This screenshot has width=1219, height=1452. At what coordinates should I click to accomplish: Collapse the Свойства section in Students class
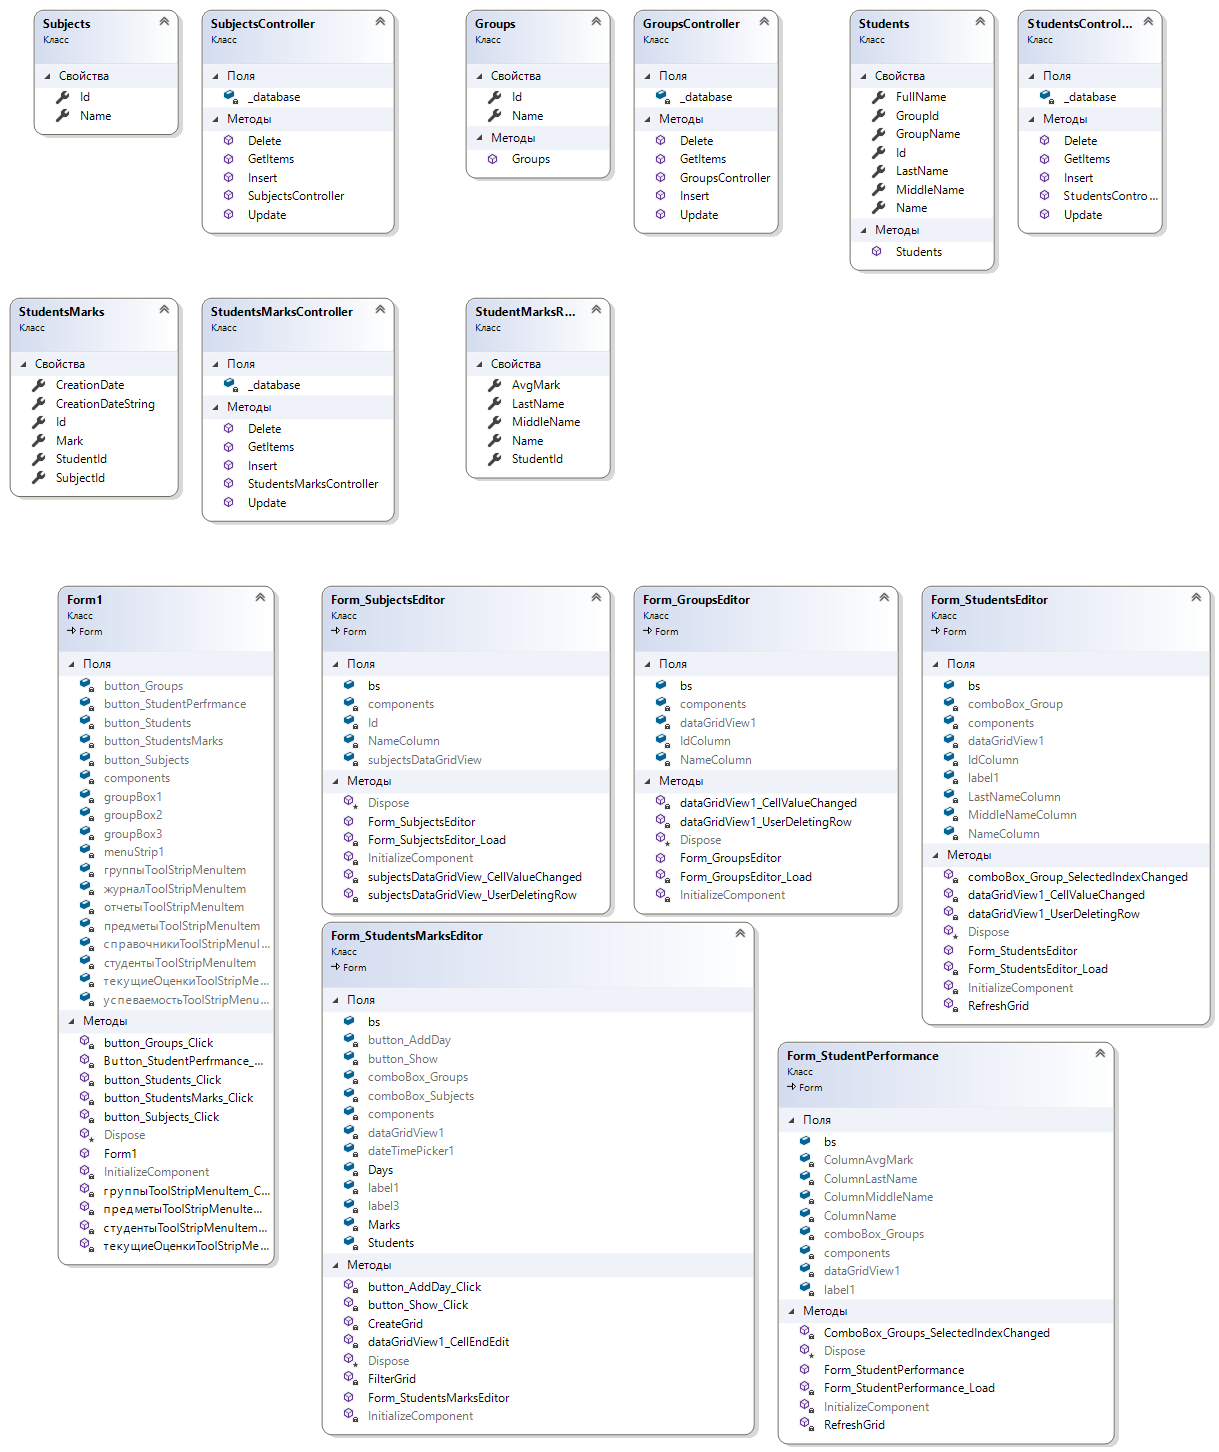[x=864, y=76]
